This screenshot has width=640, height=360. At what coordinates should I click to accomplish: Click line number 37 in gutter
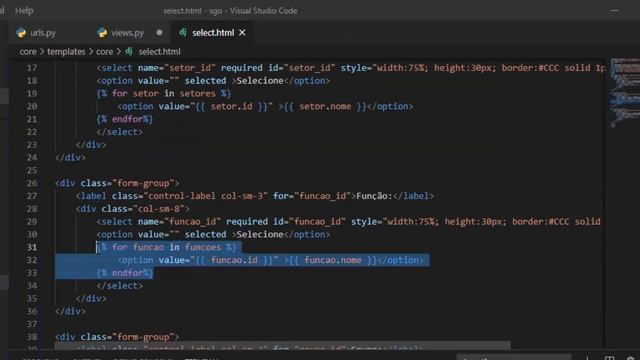pos(32,324)
